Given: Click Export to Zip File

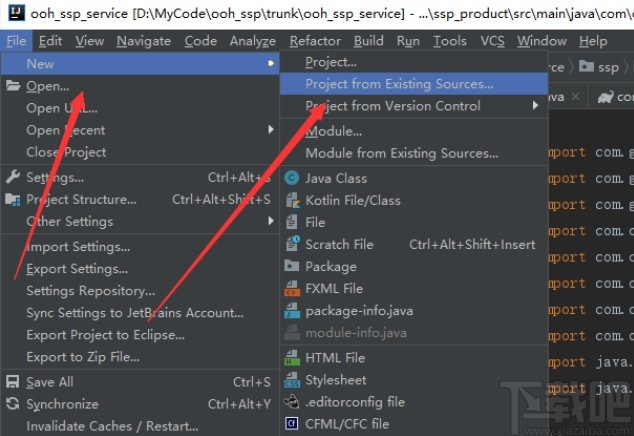Looking at the screenshot, I should point(83,357).
